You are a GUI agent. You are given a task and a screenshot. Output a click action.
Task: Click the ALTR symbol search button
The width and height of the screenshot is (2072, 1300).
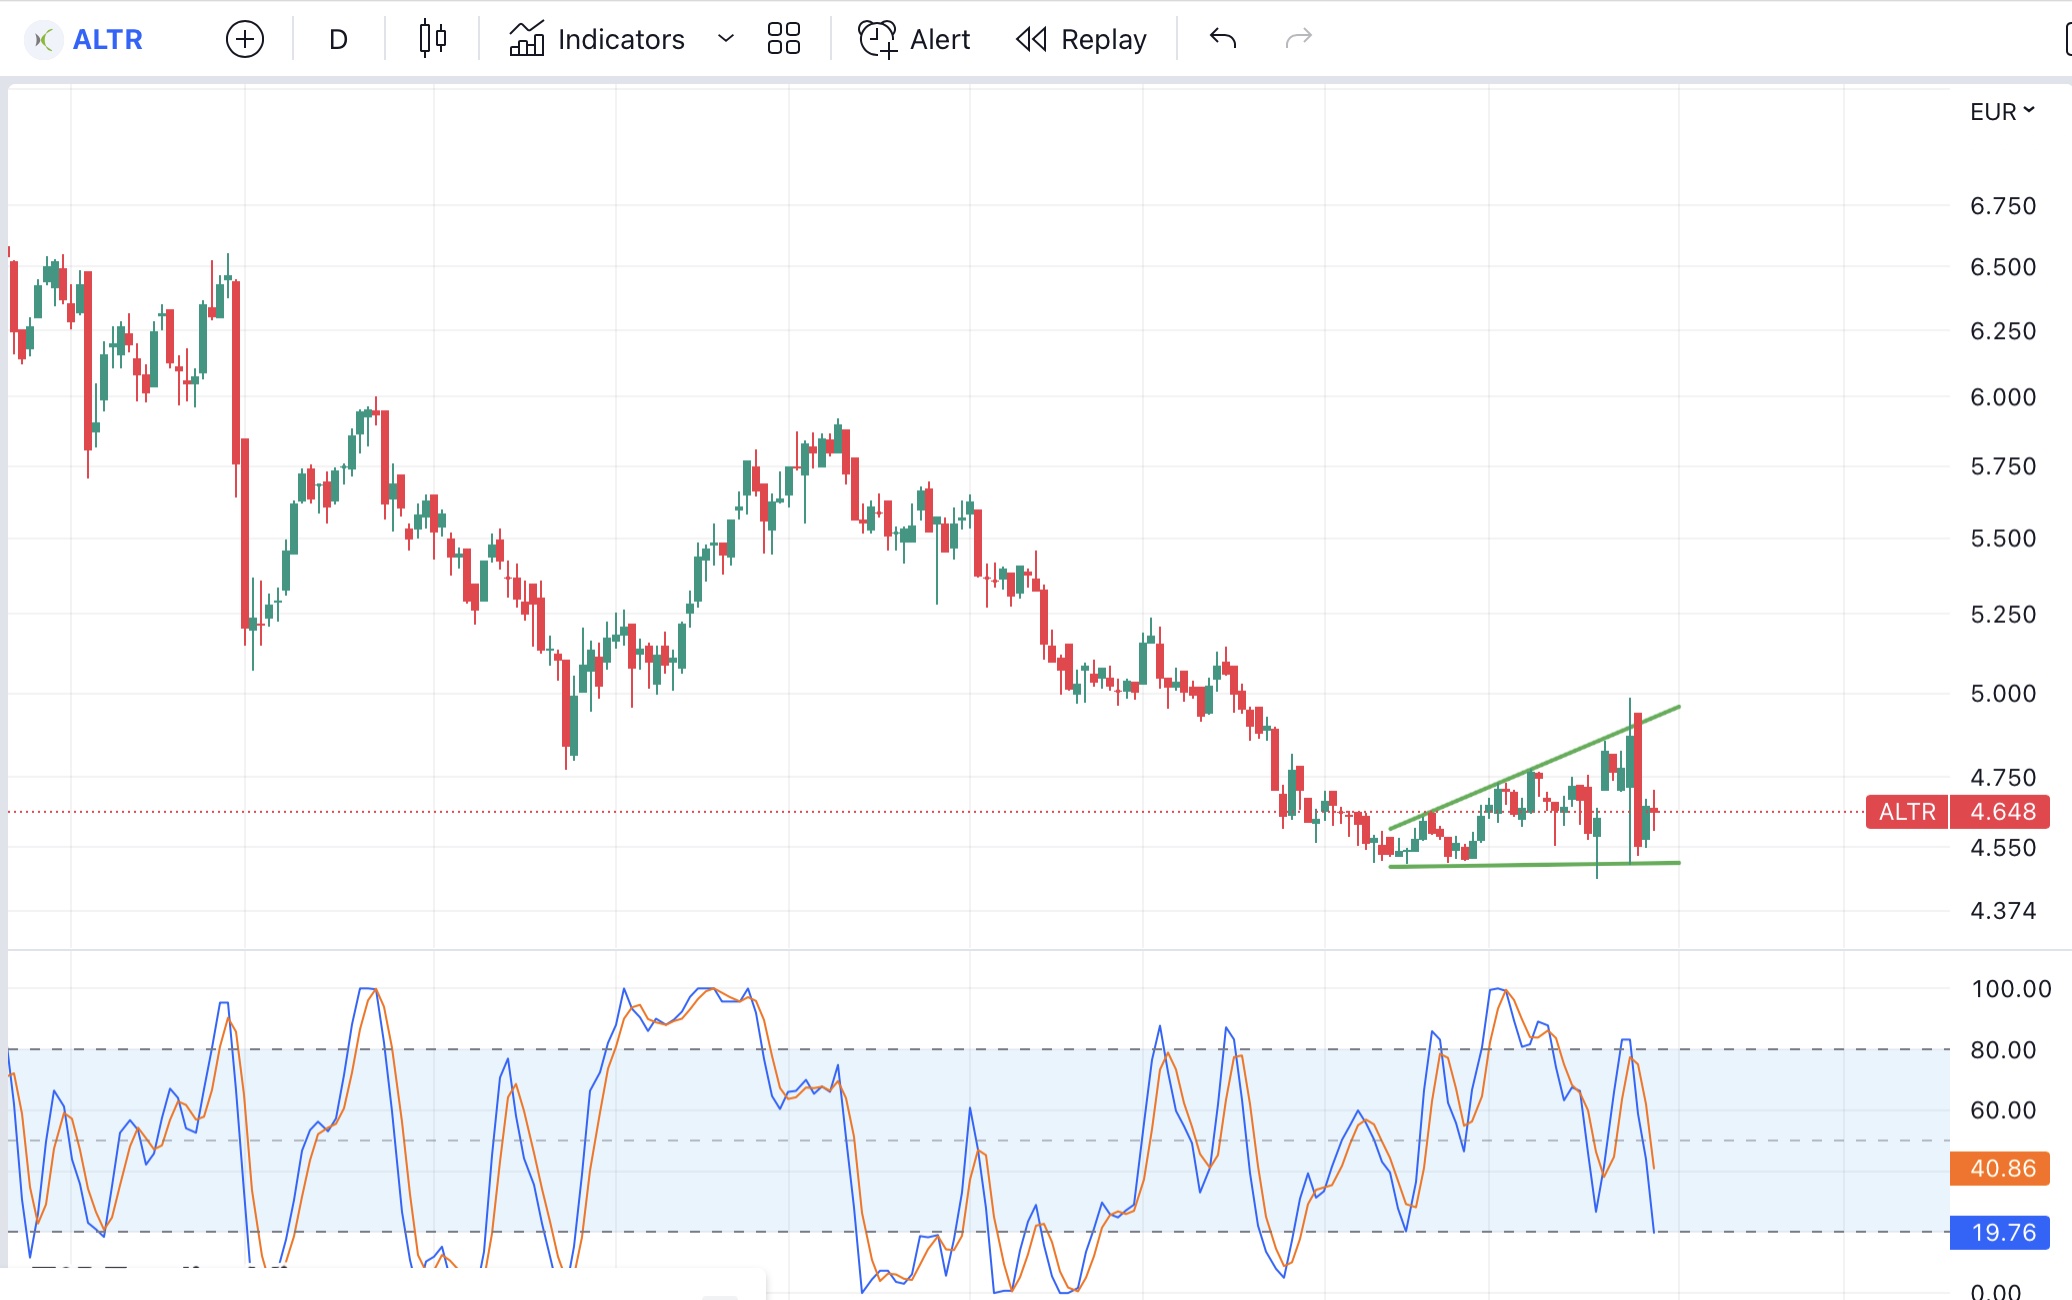point(107,40)
